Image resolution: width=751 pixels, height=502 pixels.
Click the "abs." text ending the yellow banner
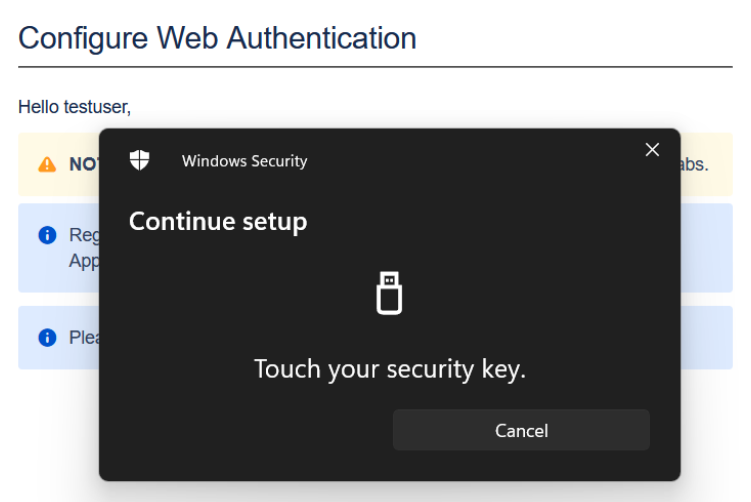tap(695, 164)
